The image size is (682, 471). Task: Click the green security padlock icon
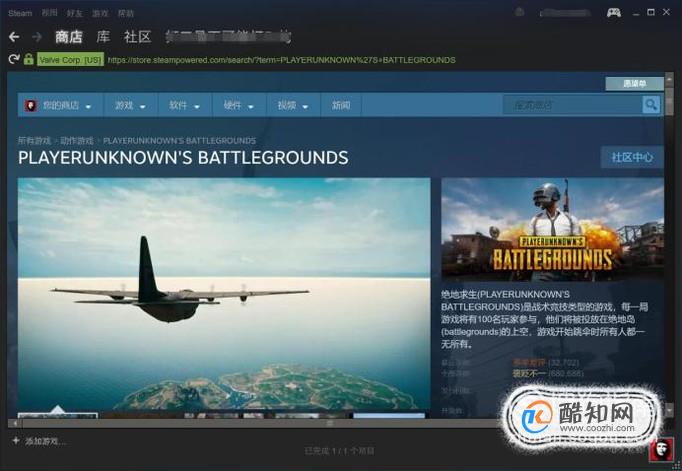pyautogui.click(x=29, y=60)
